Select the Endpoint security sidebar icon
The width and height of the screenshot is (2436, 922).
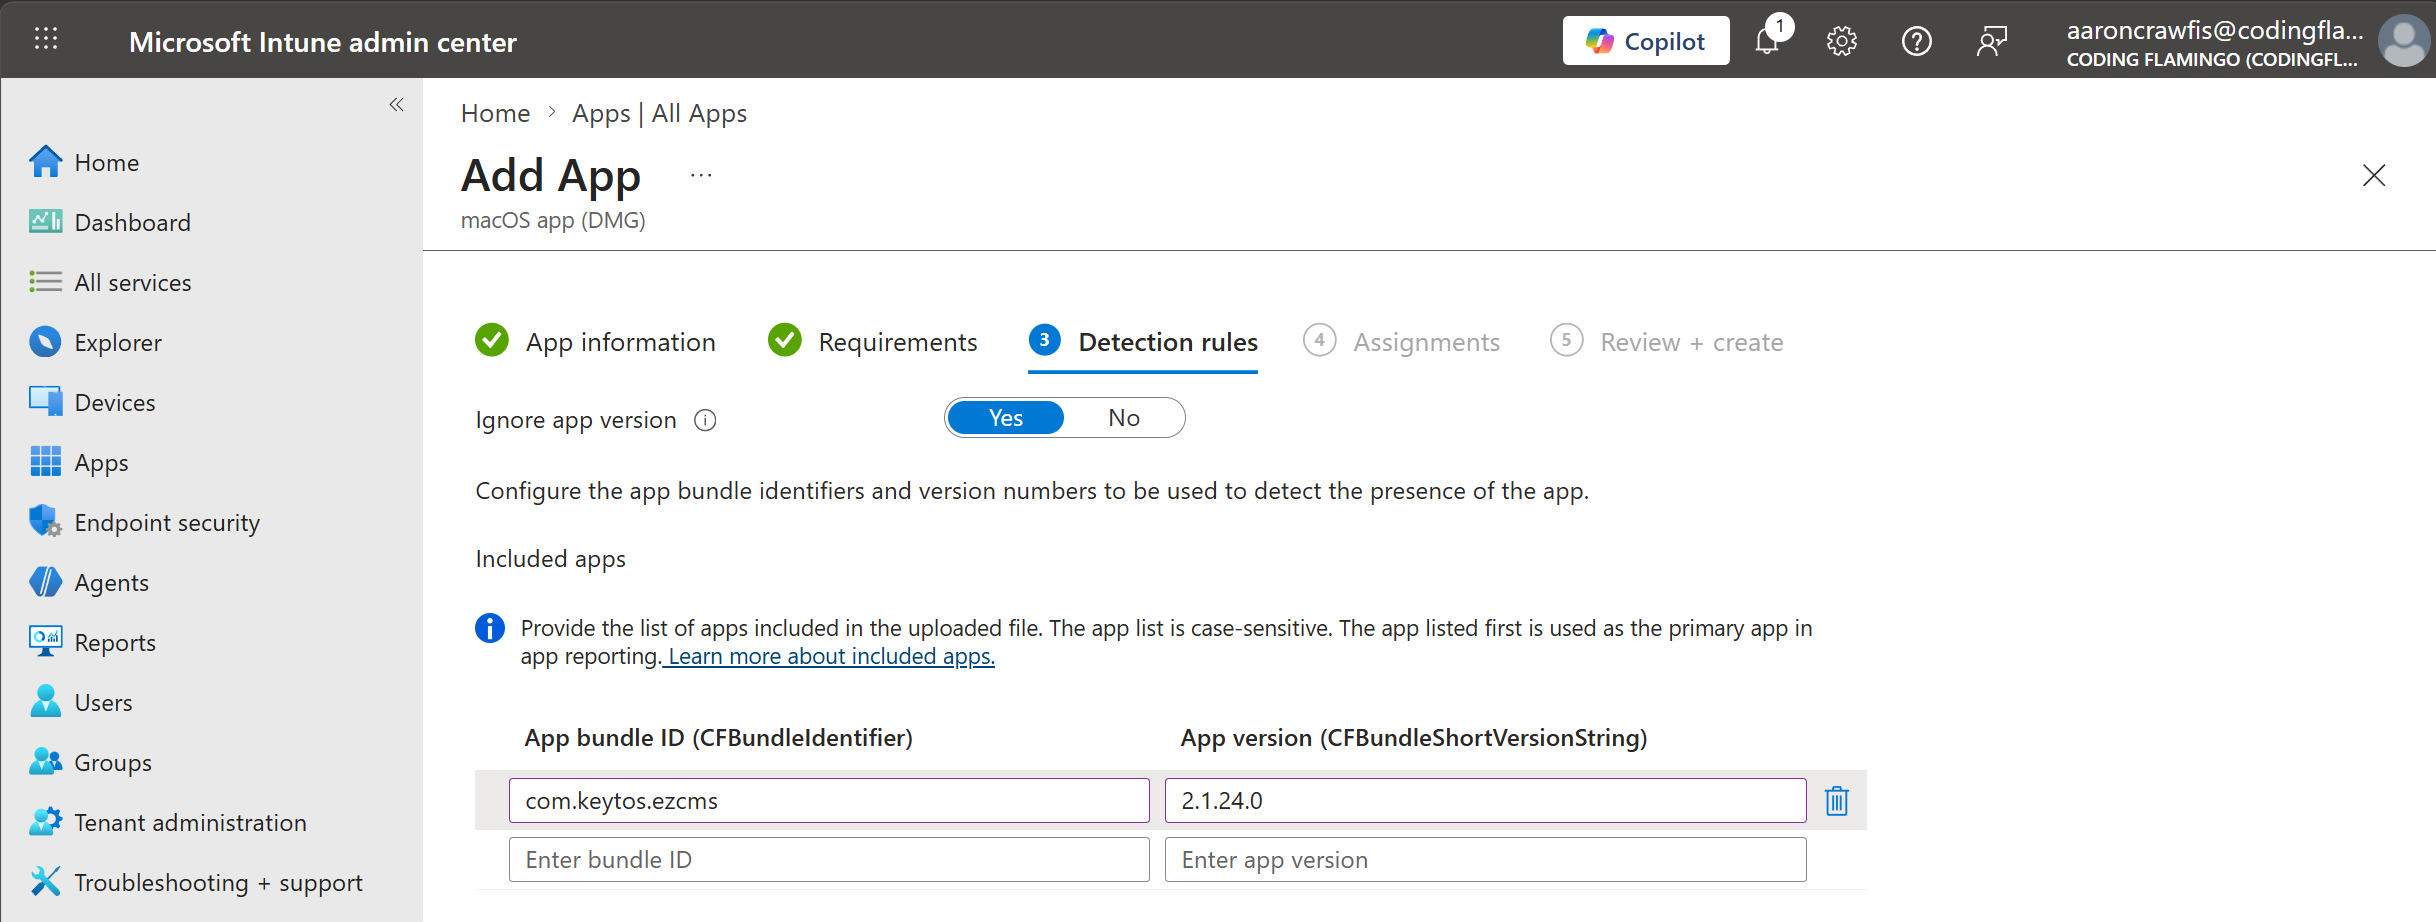[x=44, y=521]
